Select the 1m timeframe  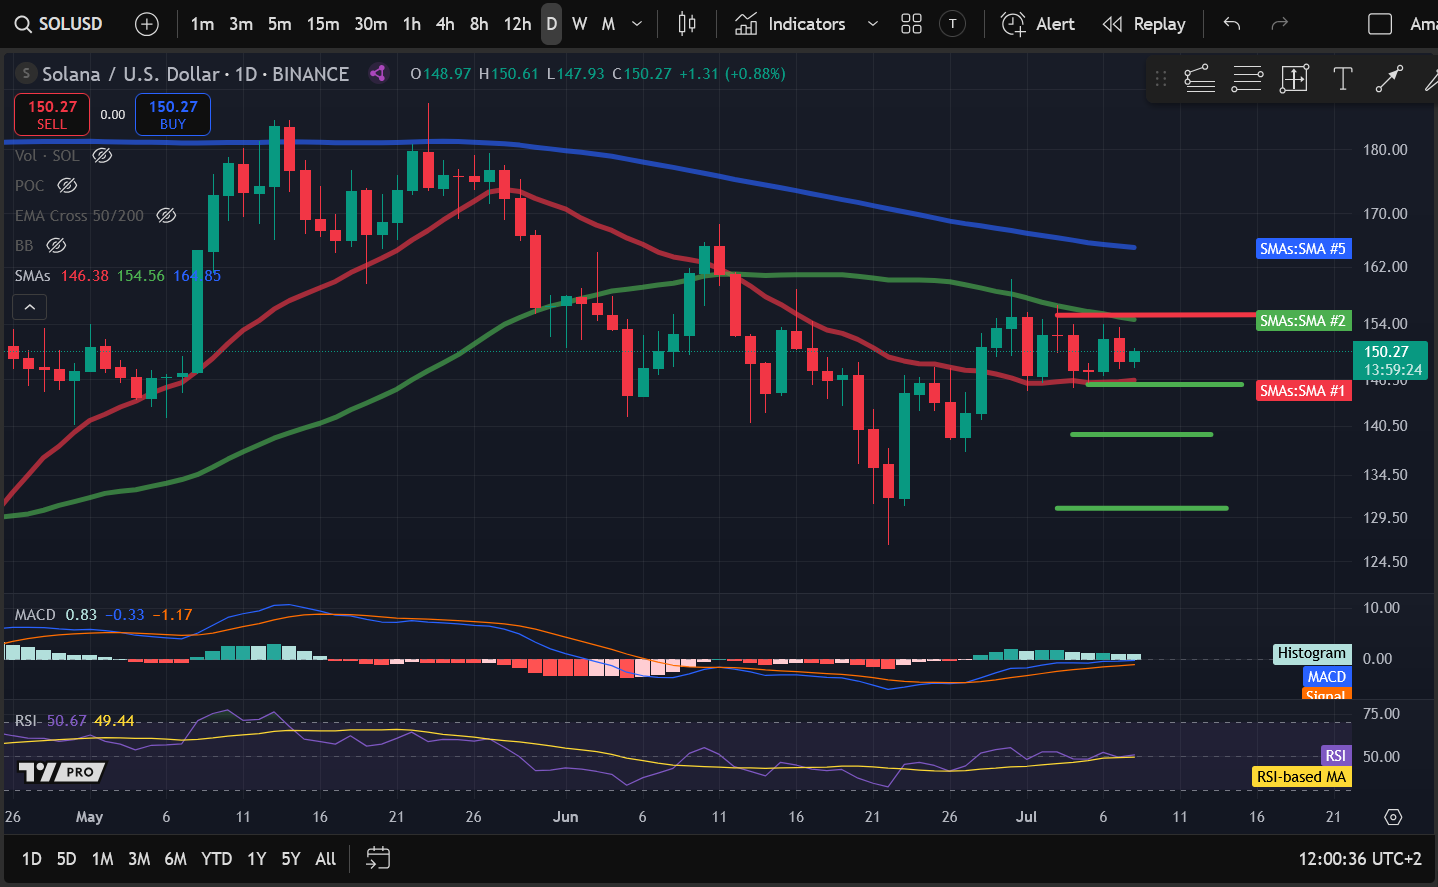point(202,24)
